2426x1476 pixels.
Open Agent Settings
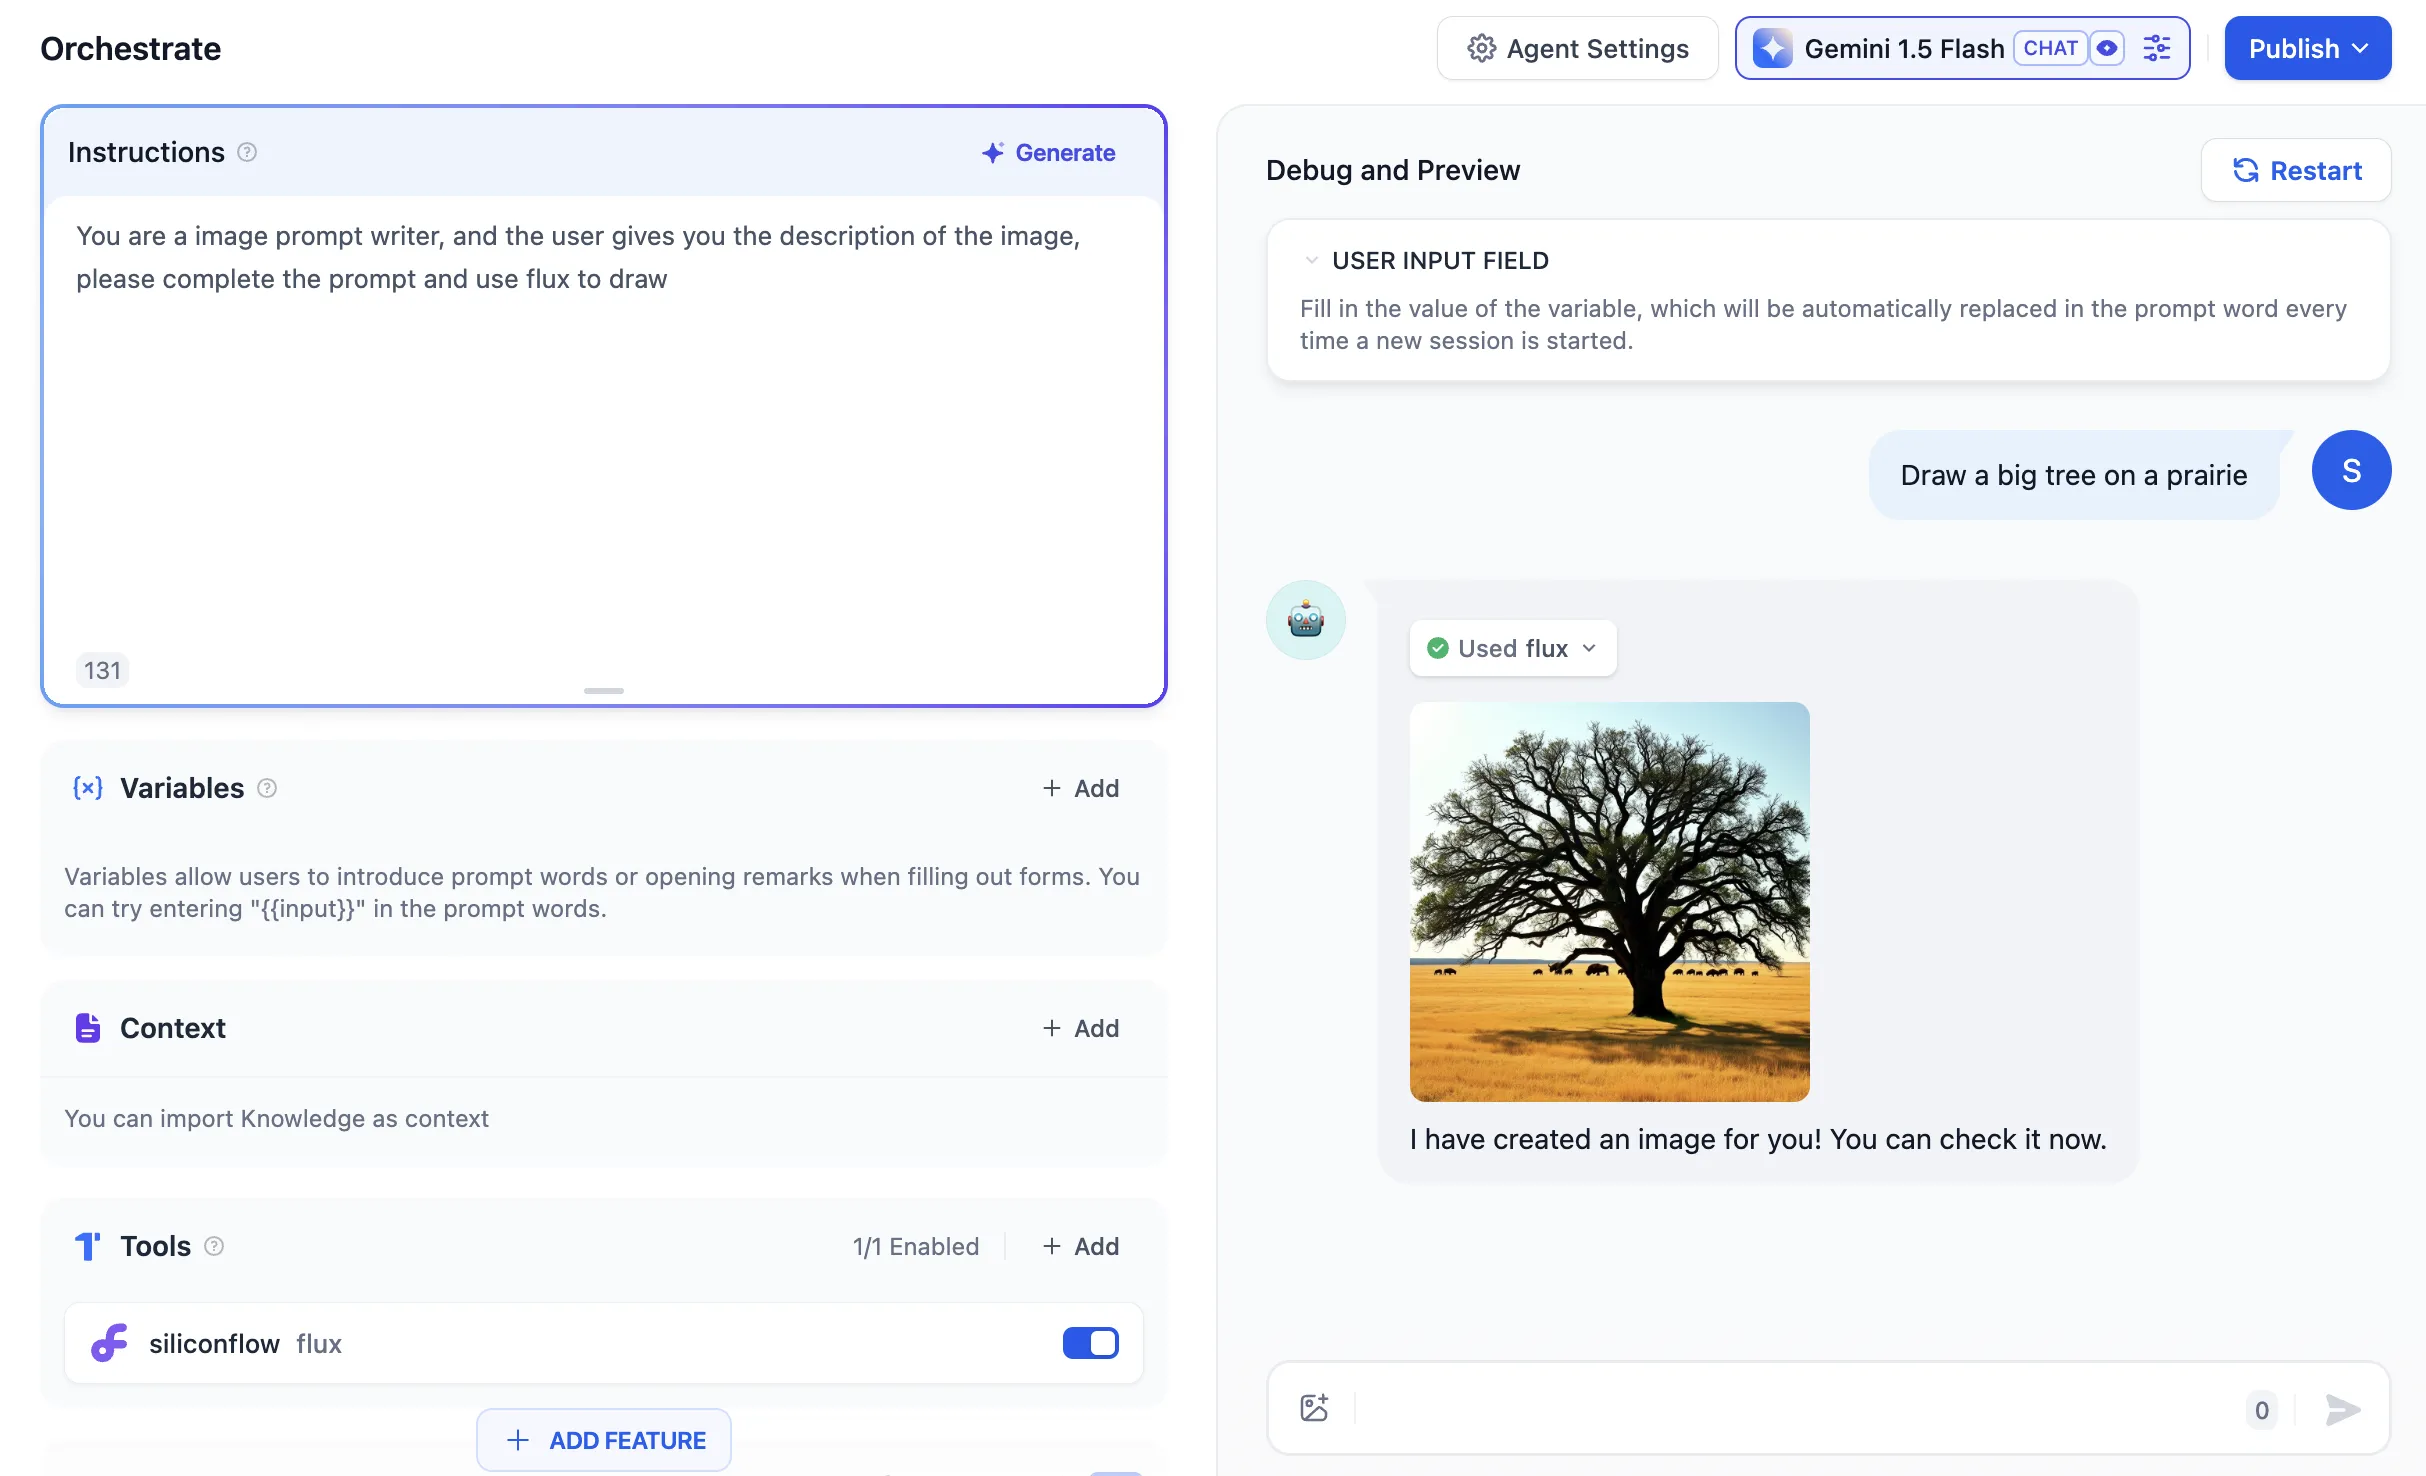1577,48
